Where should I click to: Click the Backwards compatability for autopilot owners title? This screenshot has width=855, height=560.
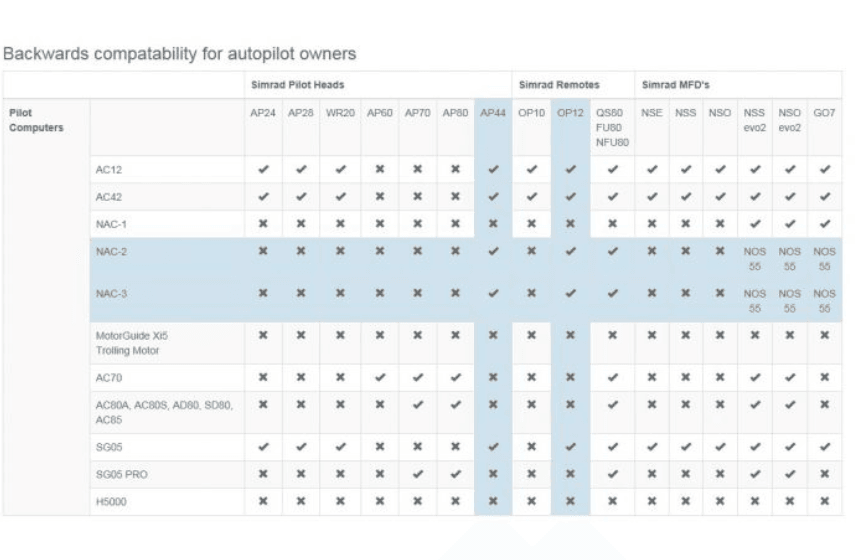click(181, 51)
